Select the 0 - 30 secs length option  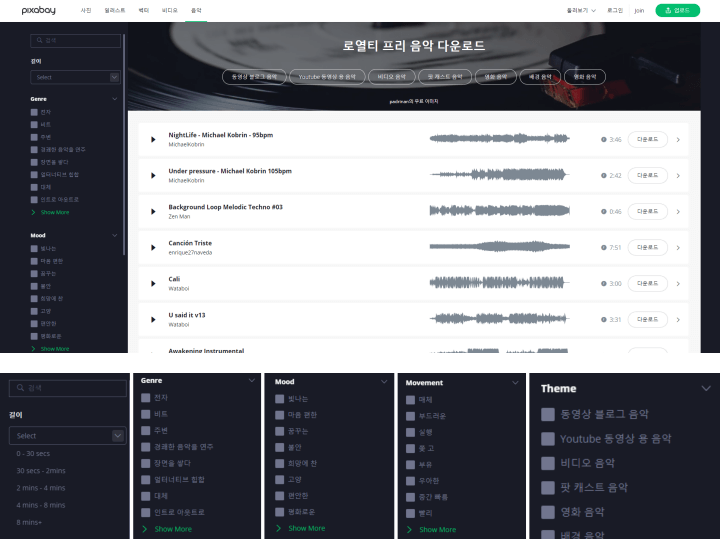tap(33, 454)
